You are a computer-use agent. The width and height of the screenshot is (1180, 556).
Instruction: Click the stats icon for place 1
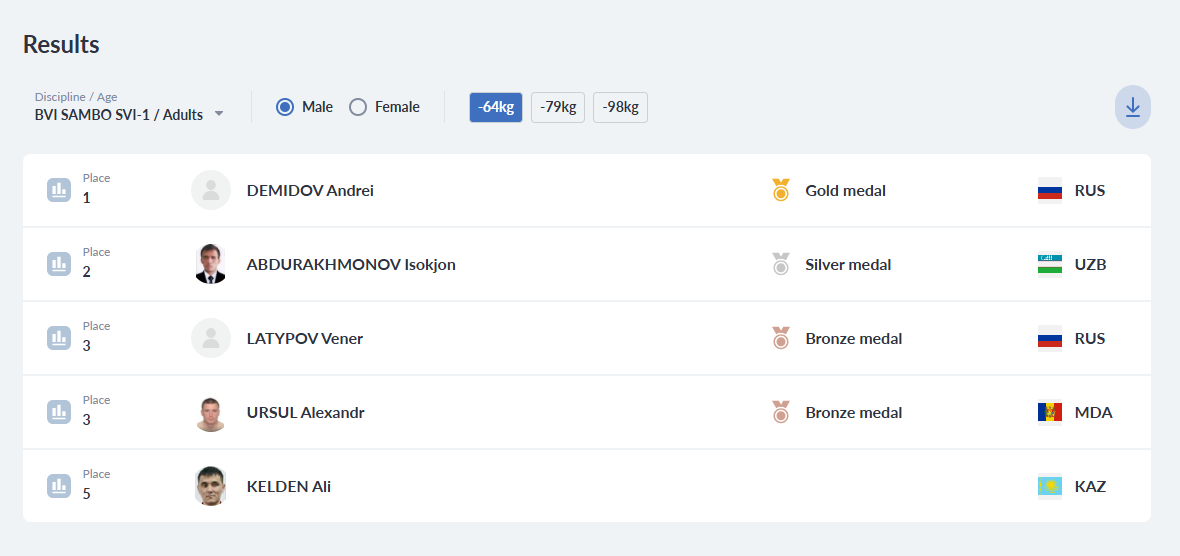click(x=59, y=190)
